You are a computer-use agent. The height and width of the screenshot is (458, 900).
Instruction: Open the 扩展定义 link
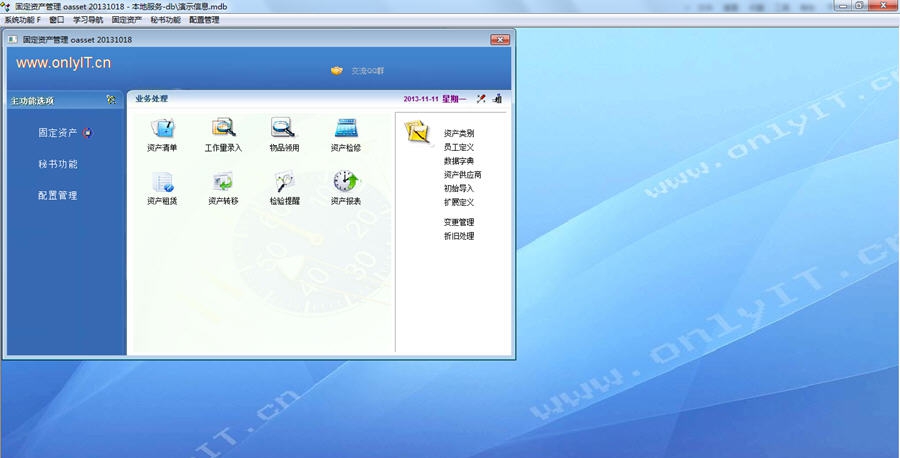coord(459,202)
